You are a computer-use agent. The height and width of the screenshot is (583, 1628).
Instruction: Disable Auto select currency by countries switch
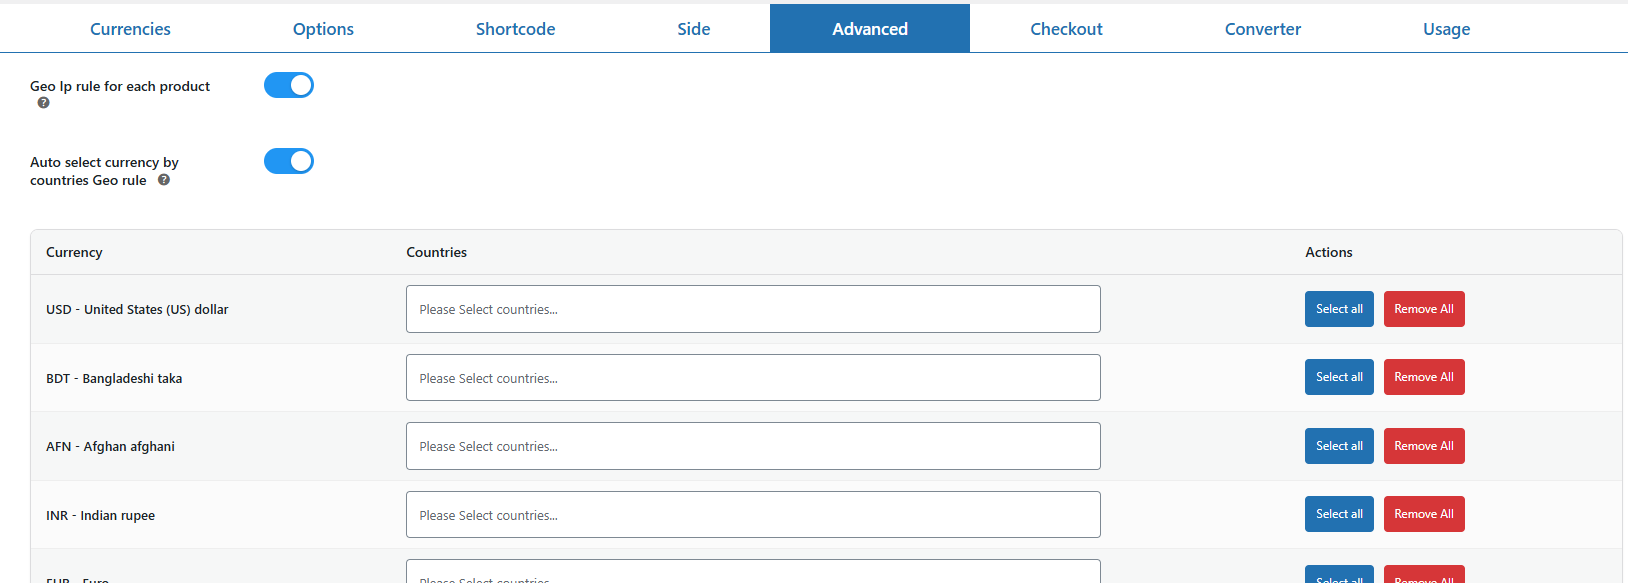pyautogui.click(x=289, y=161)
